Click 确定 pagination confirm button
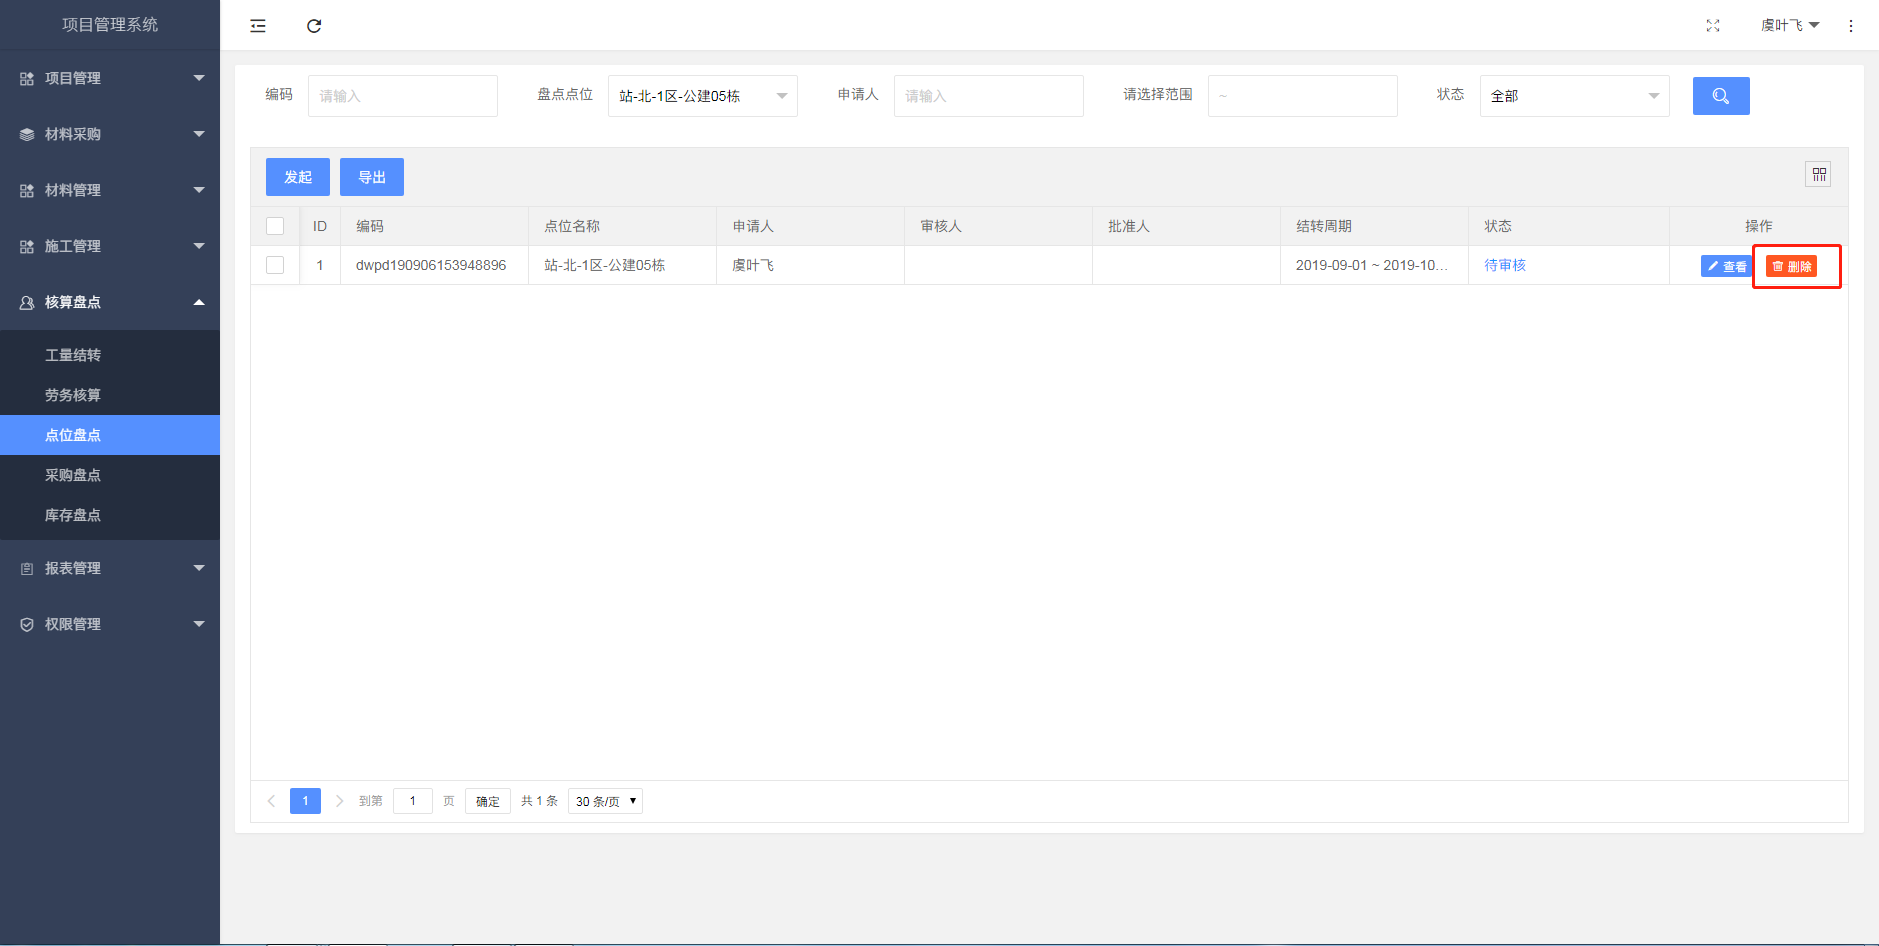 pyautogui.click(x=488, y=801)
